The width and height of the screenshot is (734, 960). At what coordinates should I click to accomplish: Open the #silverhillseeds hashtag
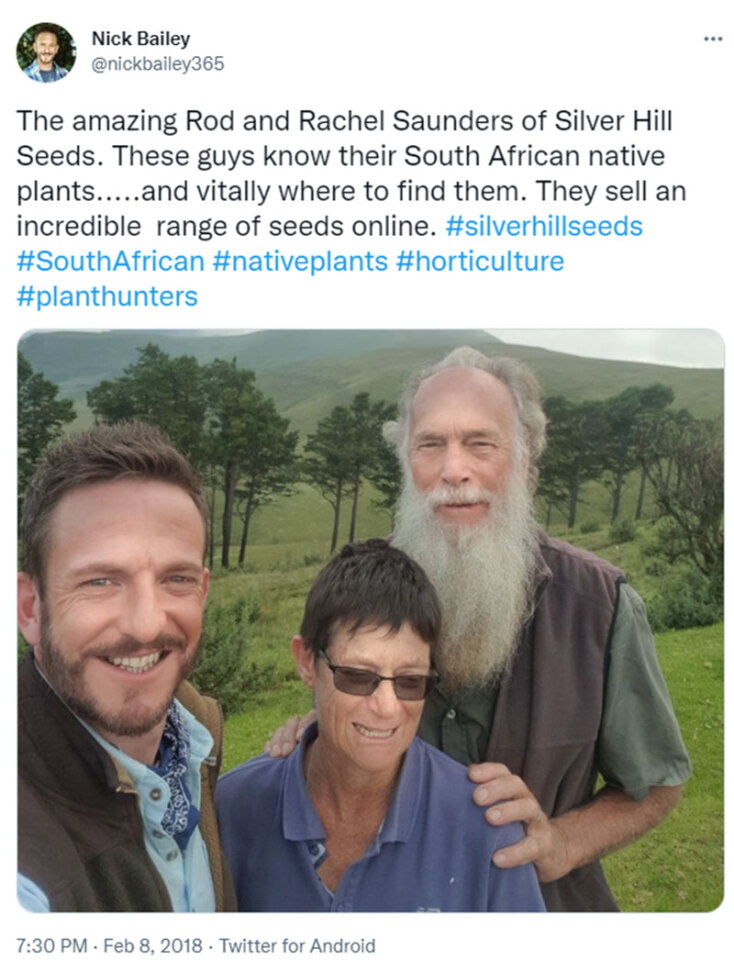coord(543,226)
